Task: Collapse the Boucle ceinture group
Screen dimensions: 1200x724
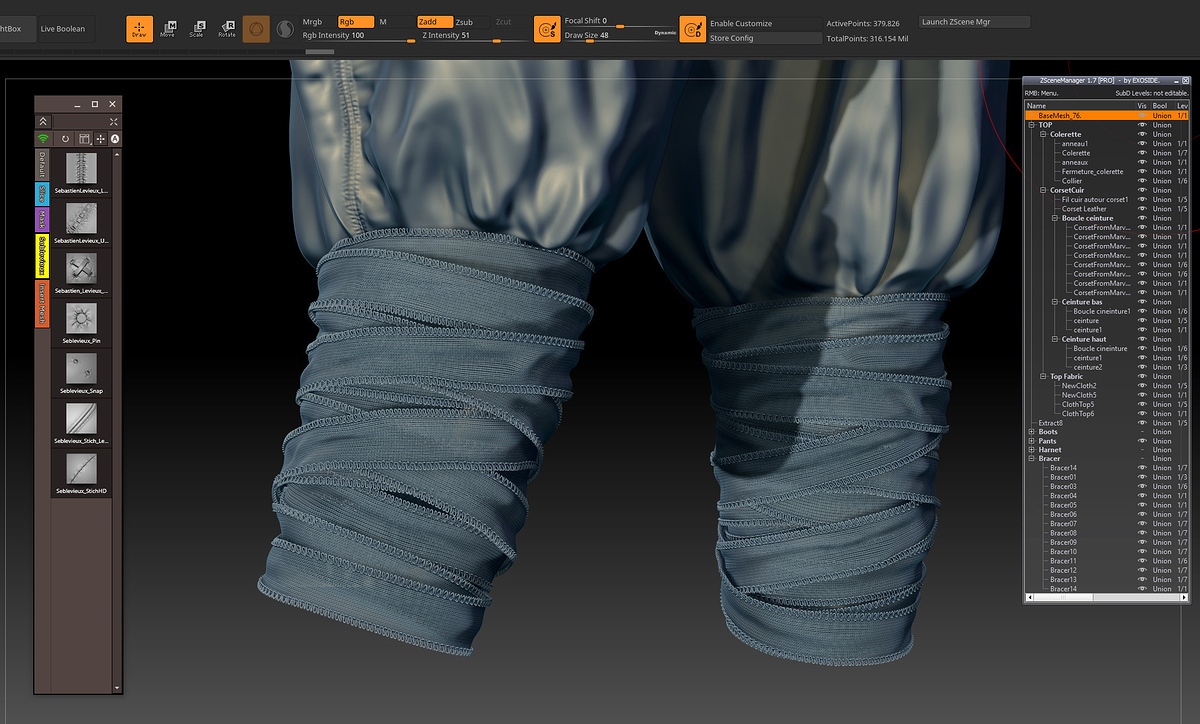Action: point(1055,218)
